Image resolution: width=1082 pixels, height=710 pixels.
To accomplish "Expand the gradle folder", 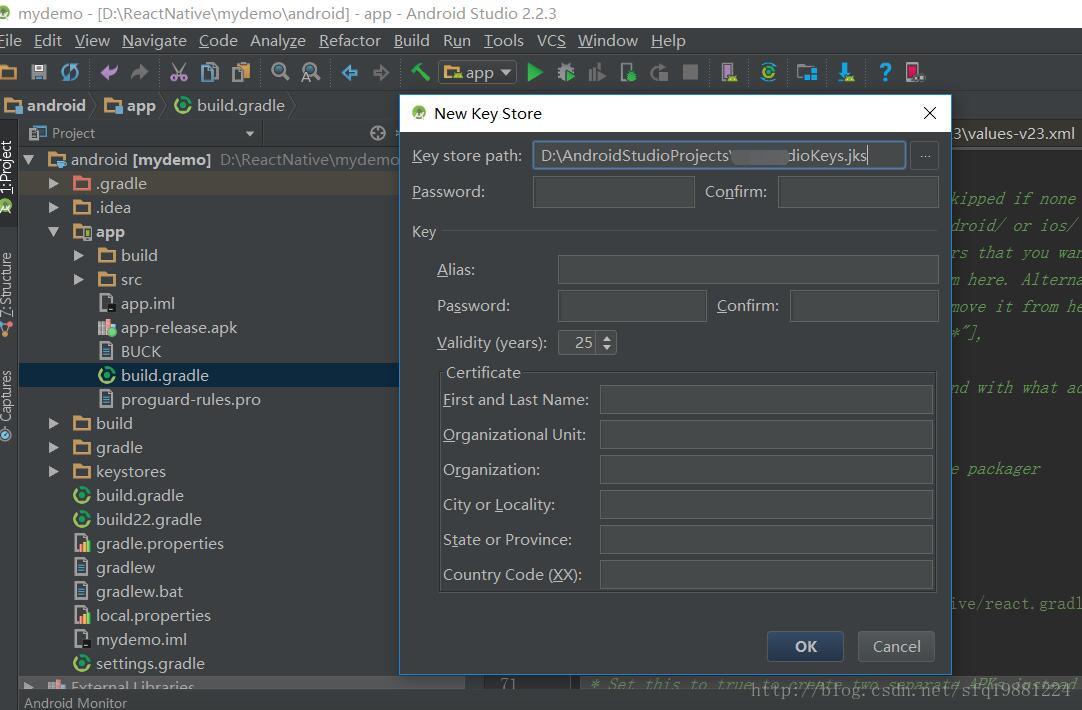I will click(x=54, y=447).
